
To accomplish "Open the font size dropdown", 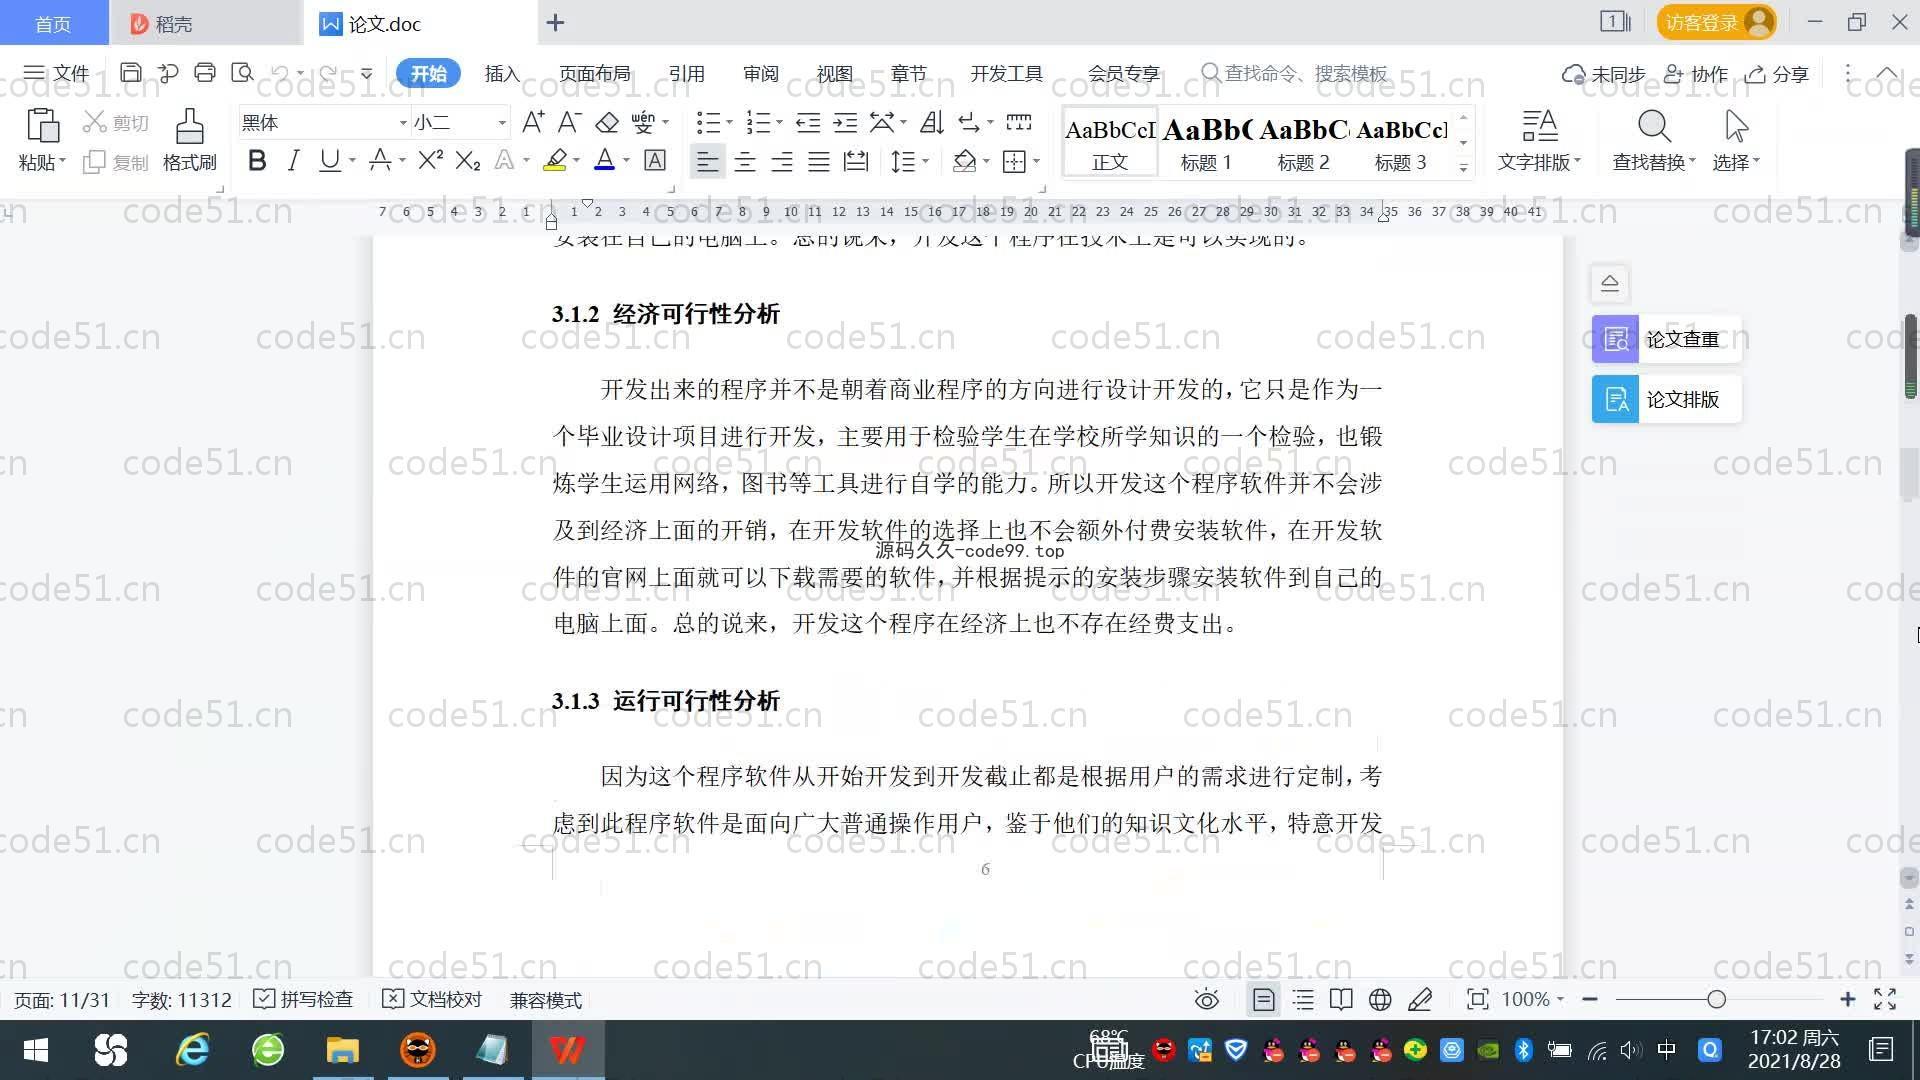I will pyautogui.click(x=502, y=123).
